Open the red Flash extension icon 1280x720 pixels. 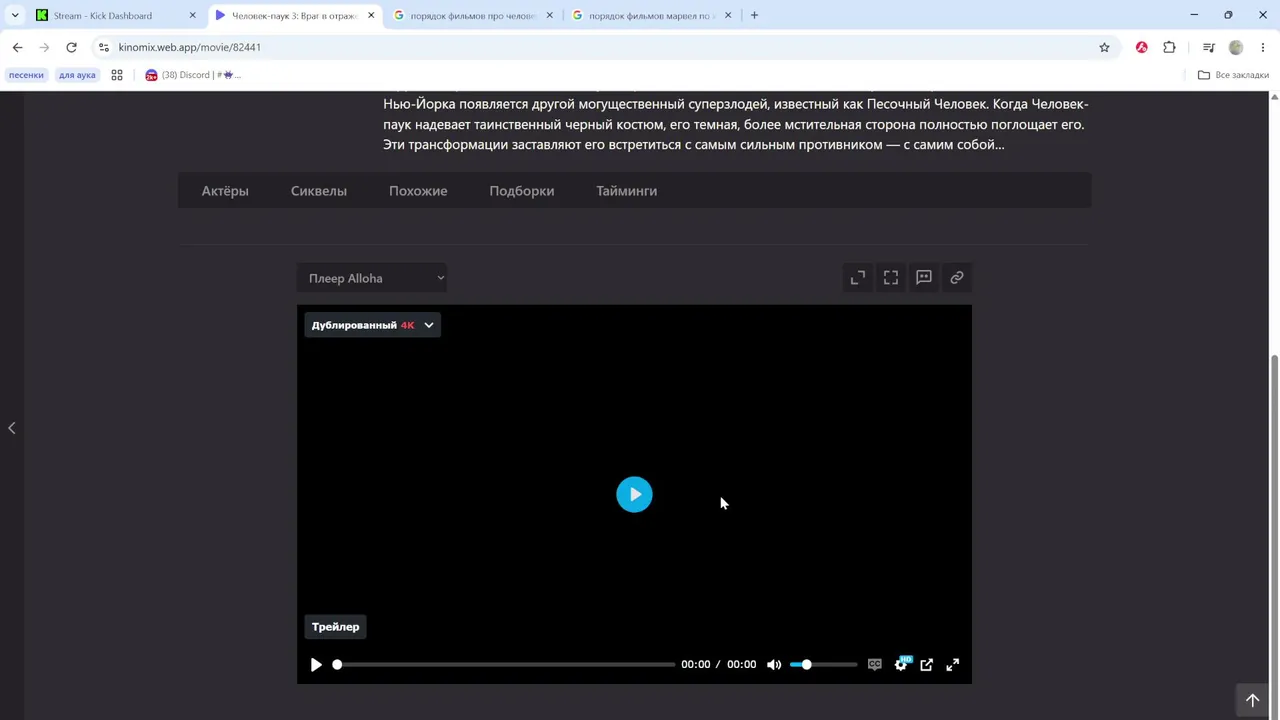(x=1141, y=47)
